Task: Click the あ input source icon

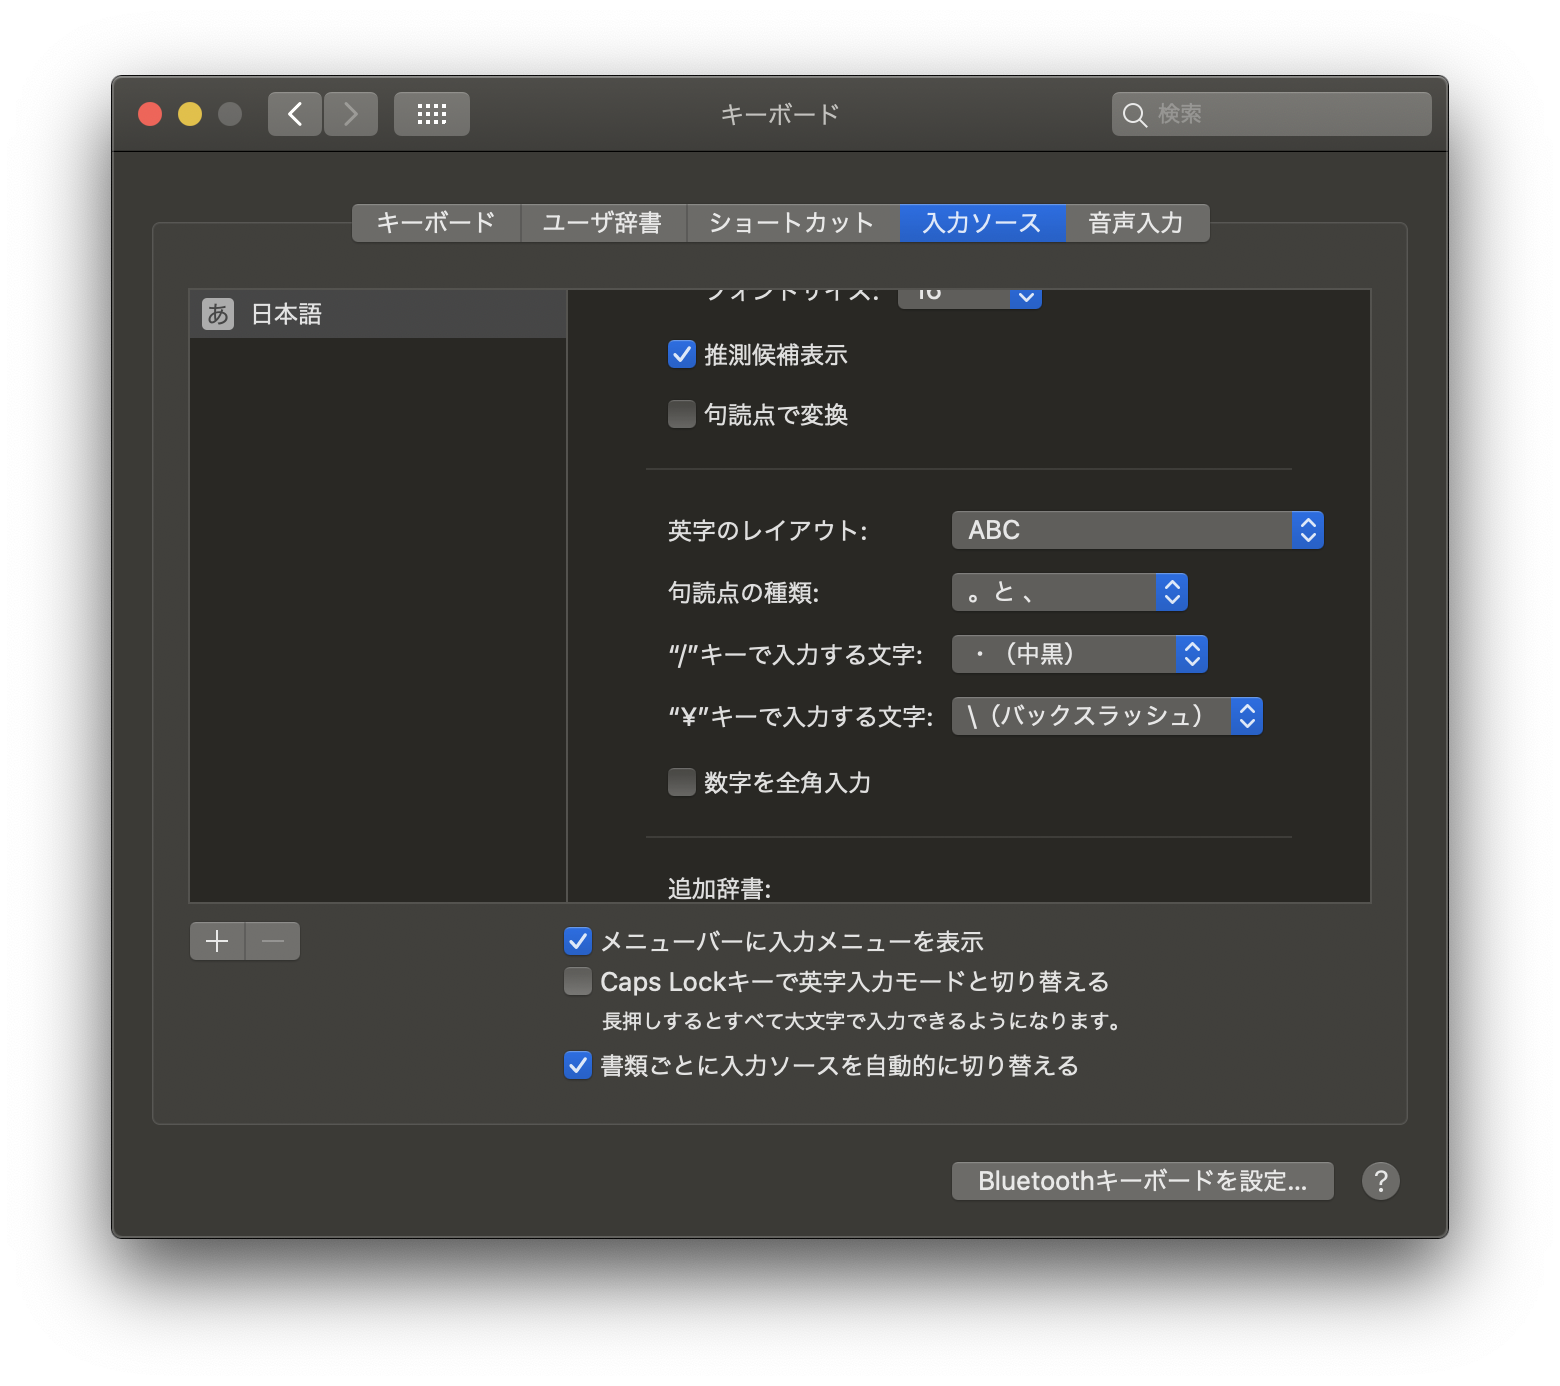Action: pyautogui.click(x=218, y=314)
